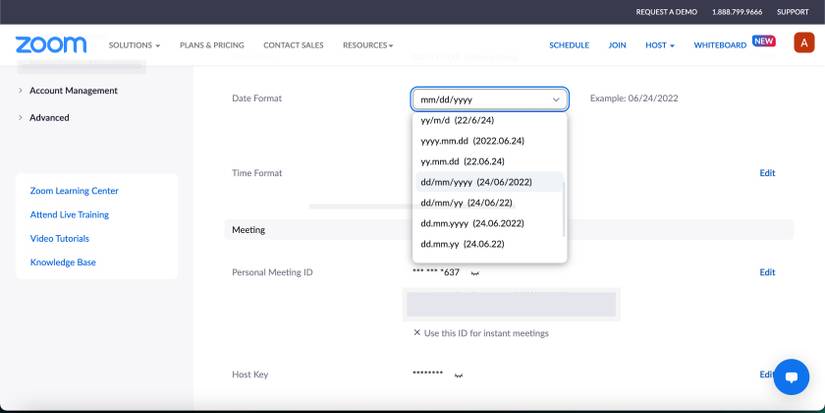Click the Host Key label
Screen dimensions: 825x413
tap(250, 375)
